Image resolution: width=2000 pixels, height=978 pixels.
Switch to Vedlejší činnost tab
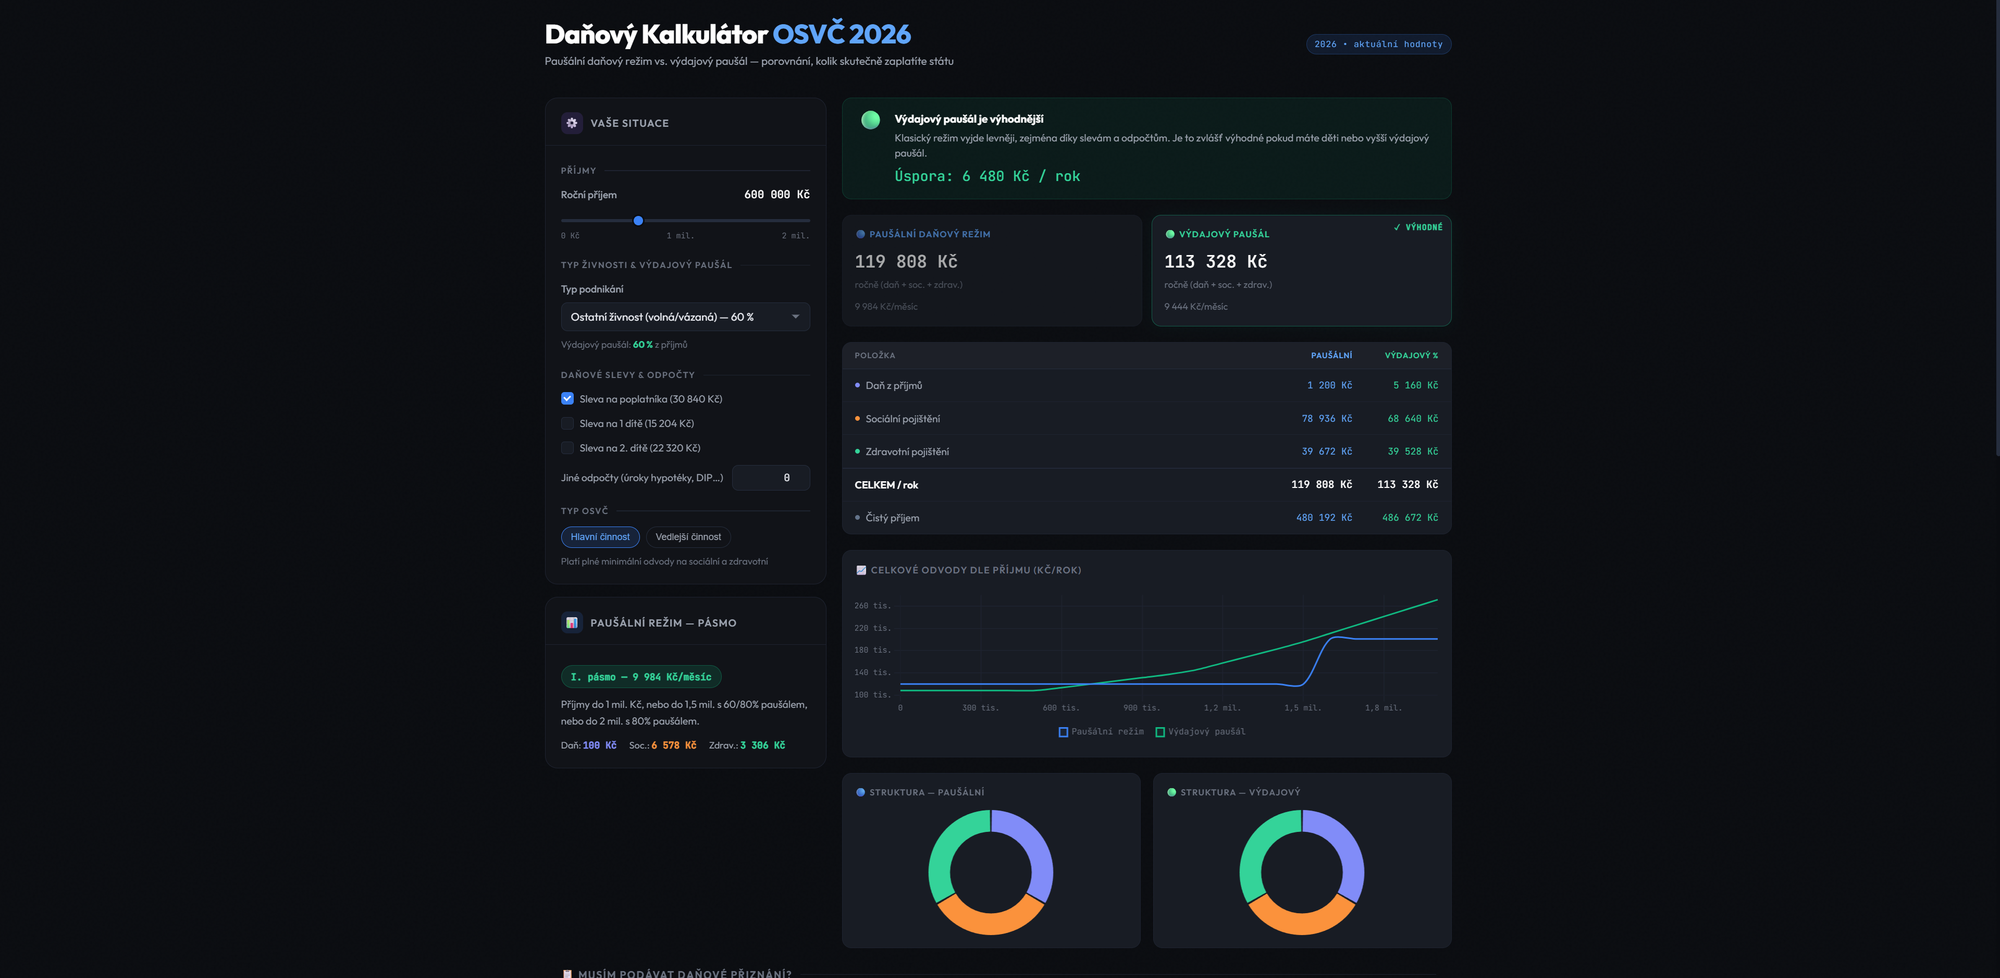pyautogui.click(x=688, y=536)
